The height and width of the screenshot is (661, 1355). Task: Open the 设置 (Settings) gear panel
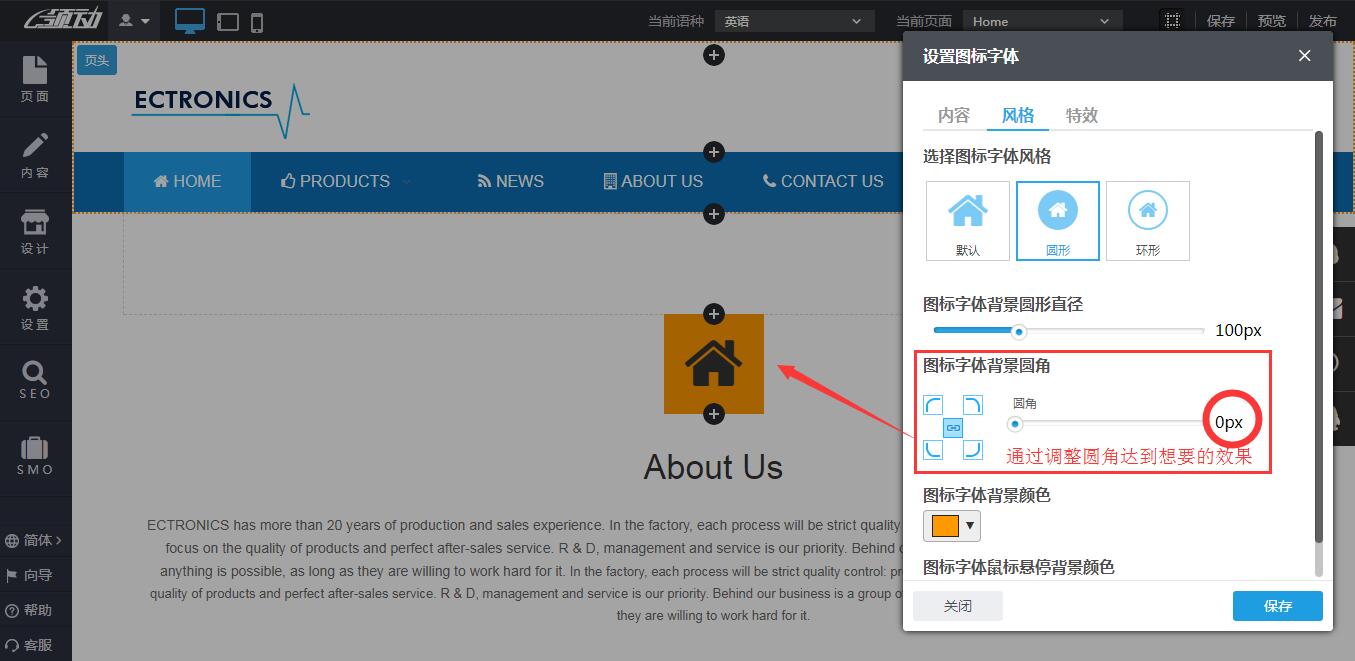point(35,308)
